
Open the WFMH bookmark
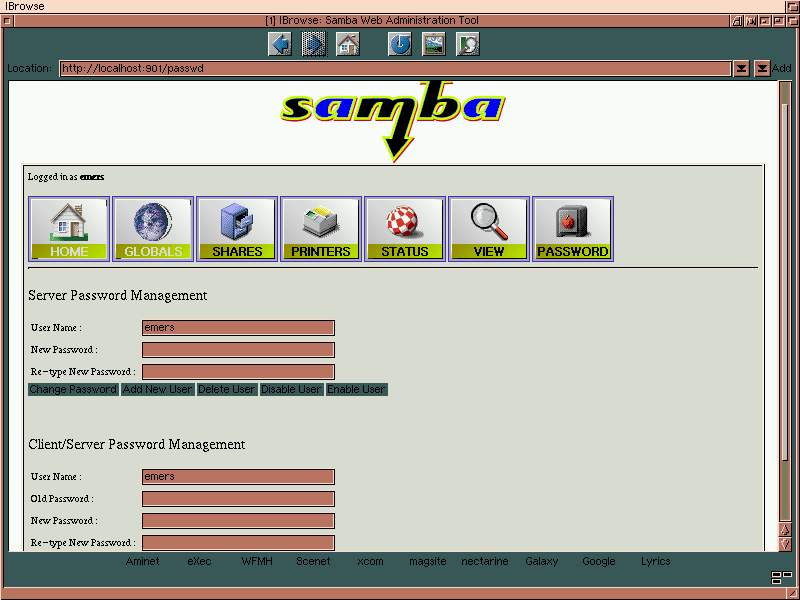click(257, 561)
